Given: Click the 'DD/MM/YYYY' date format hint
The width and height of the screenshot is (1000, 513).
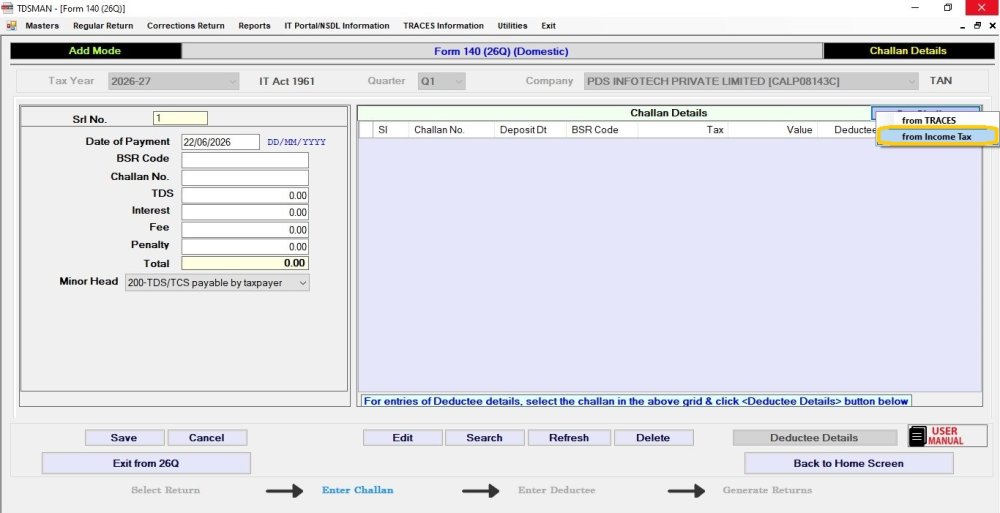Looking at the screenshot, I should coord(297,142).
